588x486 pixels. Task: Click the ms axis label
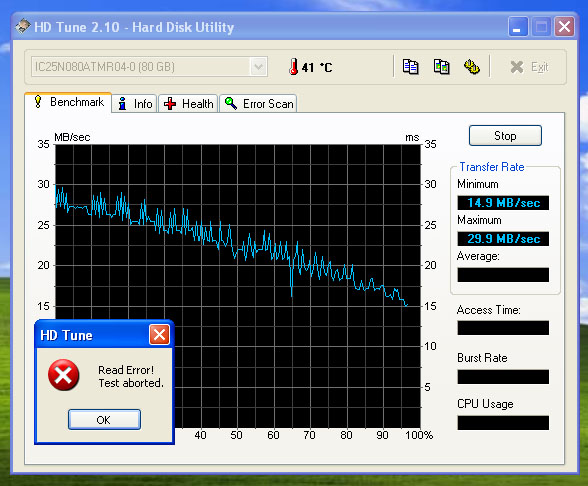coord(412,138)
